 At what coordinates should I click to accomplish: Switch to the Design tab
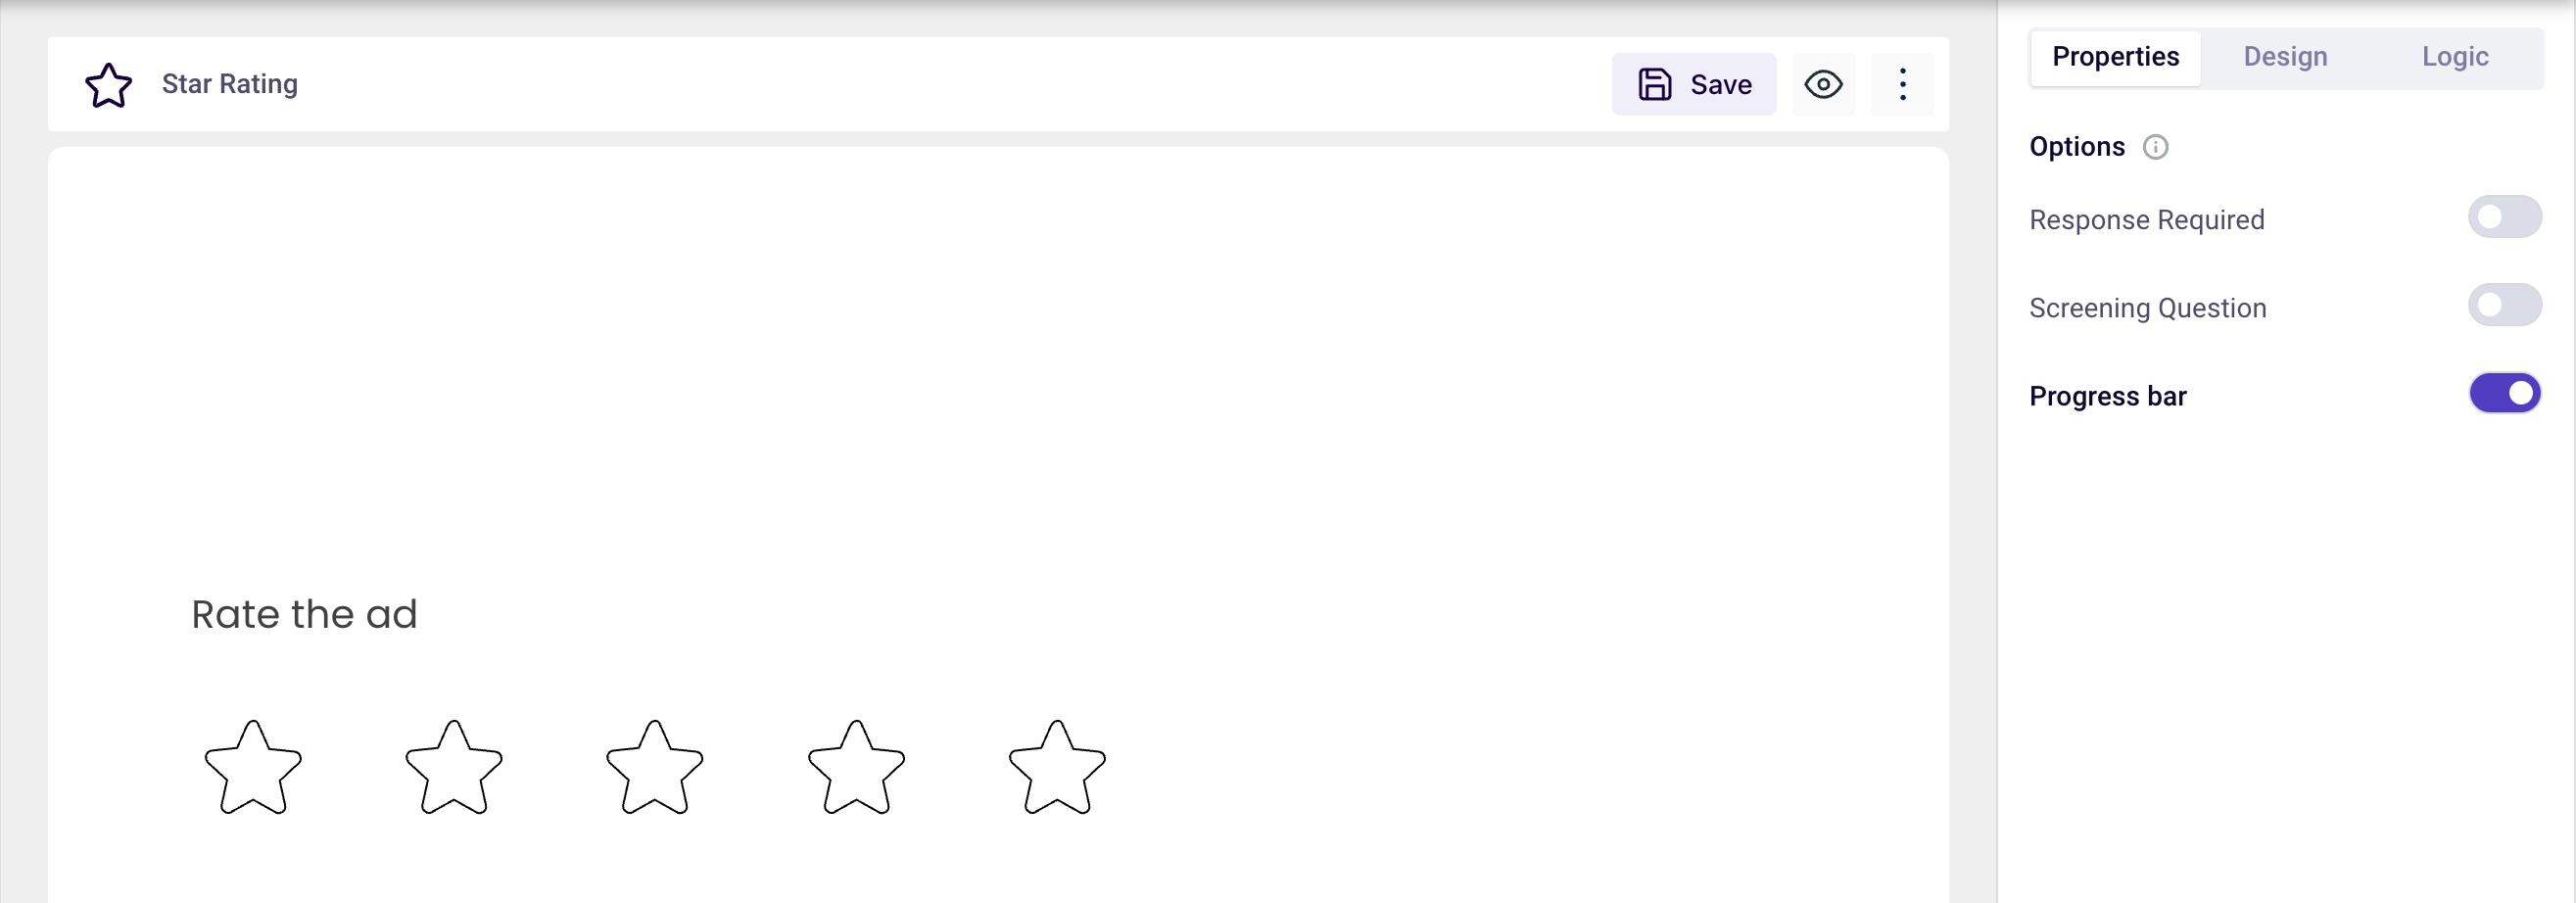coord(2285,57)
